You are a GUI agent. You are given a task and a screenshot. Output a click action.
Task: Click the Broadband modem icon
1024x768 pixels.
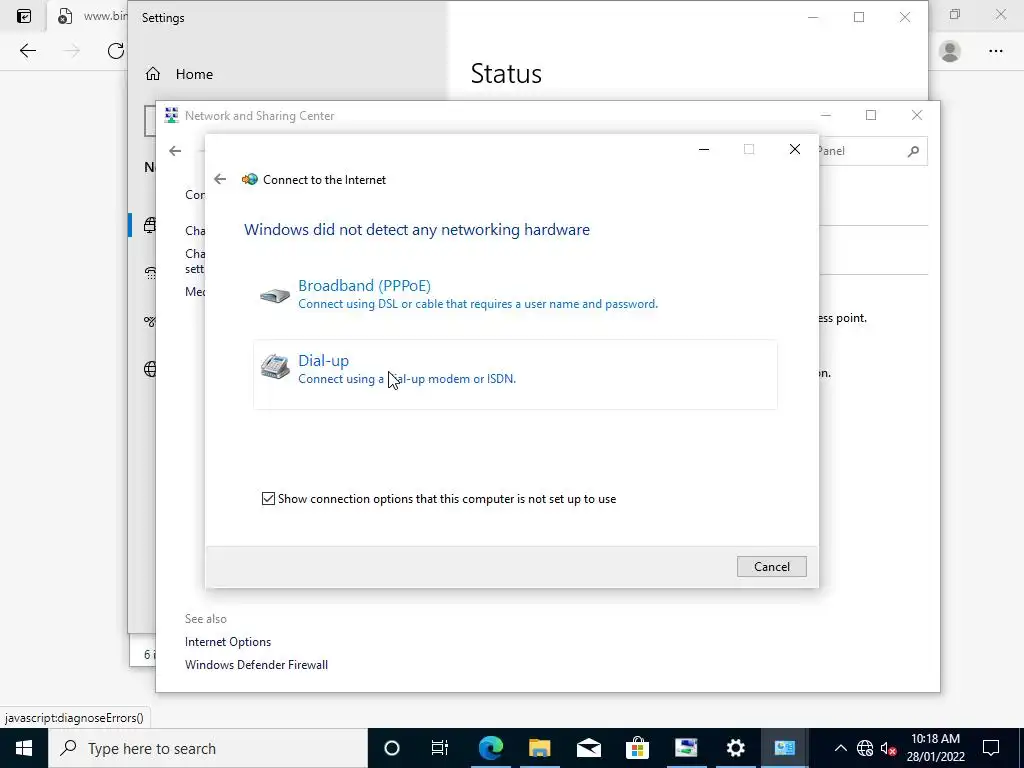click(x=275, y=296)
